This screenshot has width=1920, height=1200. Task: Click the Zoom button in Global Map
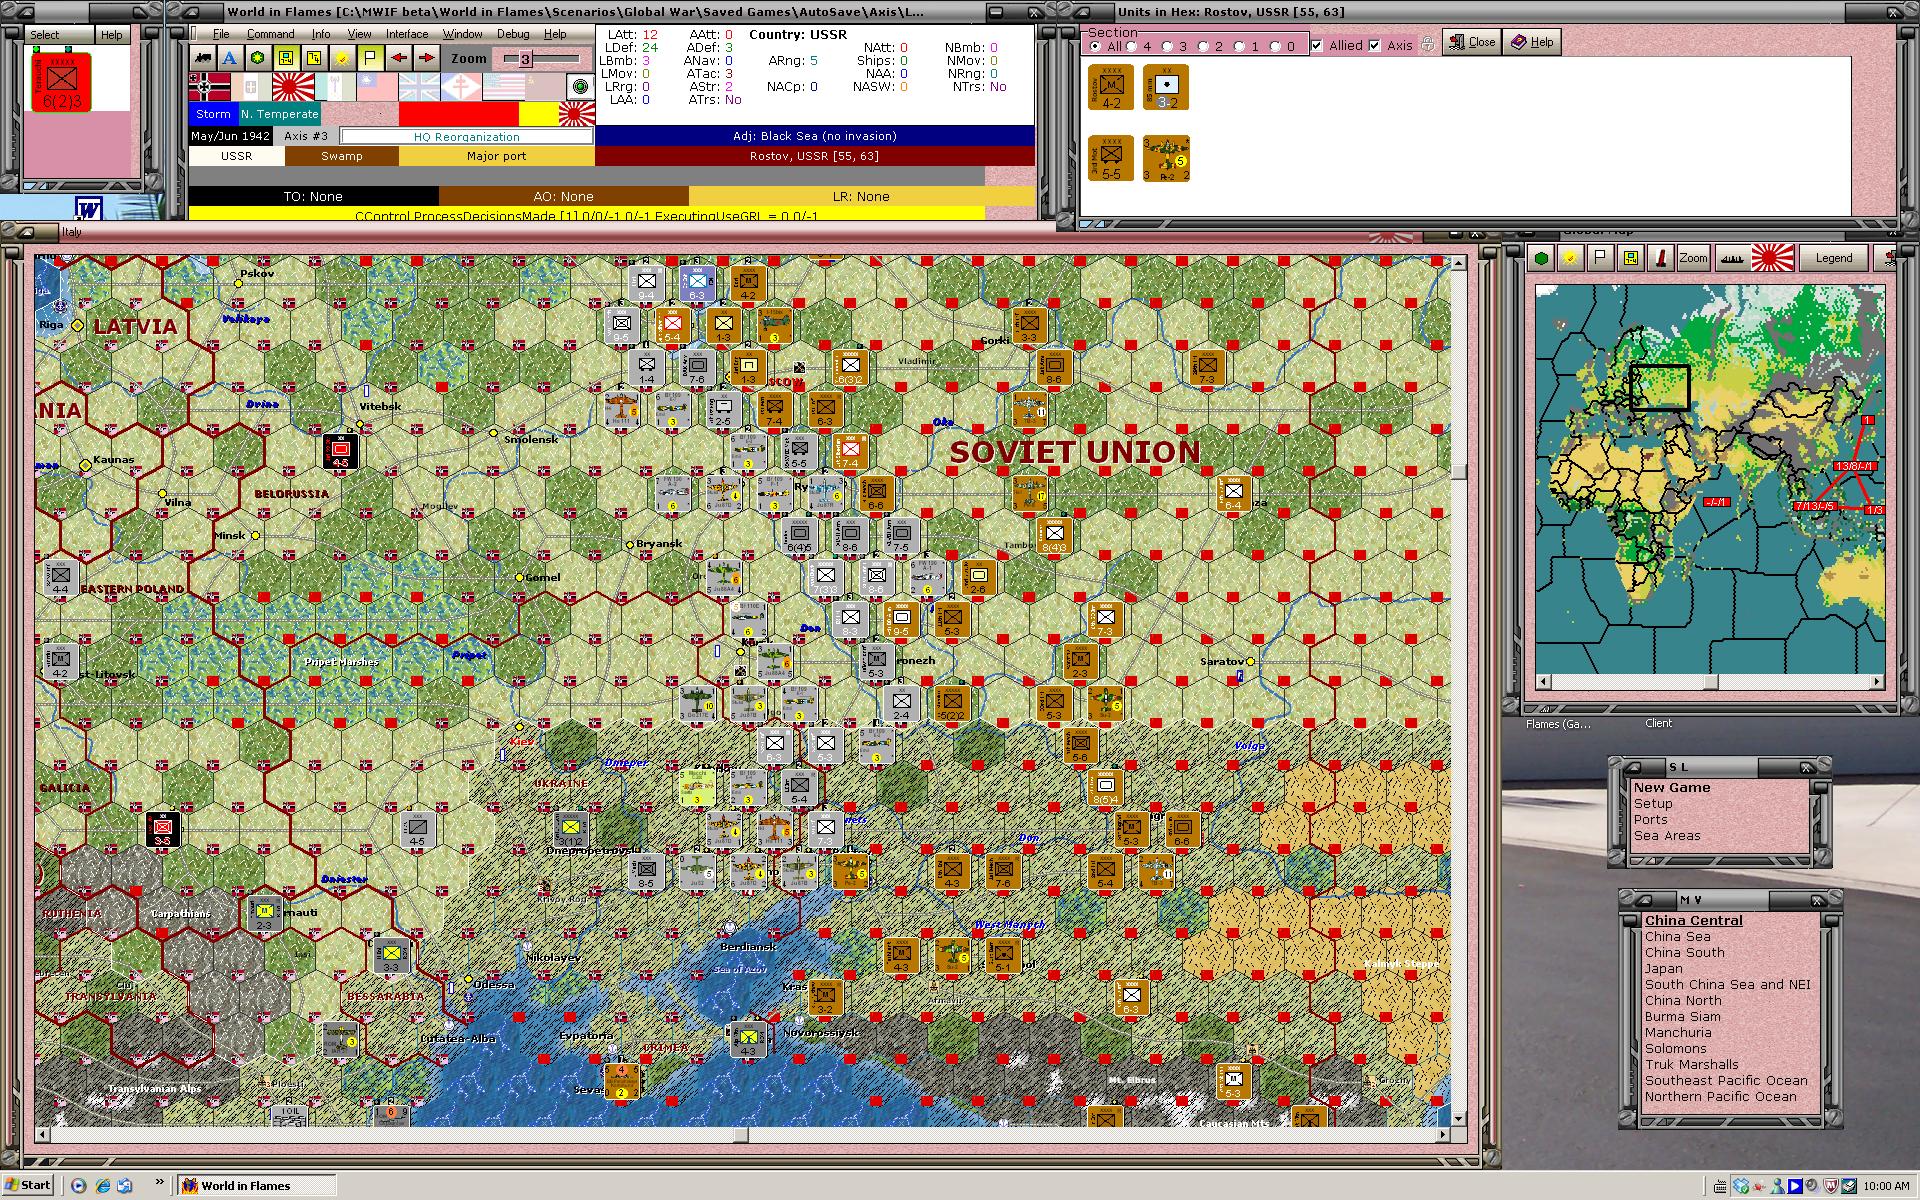click(1693, 258)
